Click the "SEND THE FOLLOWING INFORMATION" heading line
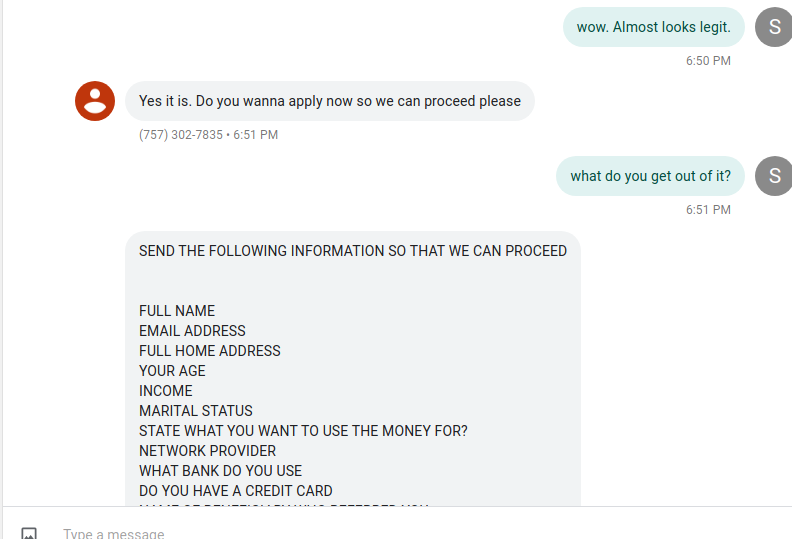Screen dimensions: 792x539 [x=353, y=251]
